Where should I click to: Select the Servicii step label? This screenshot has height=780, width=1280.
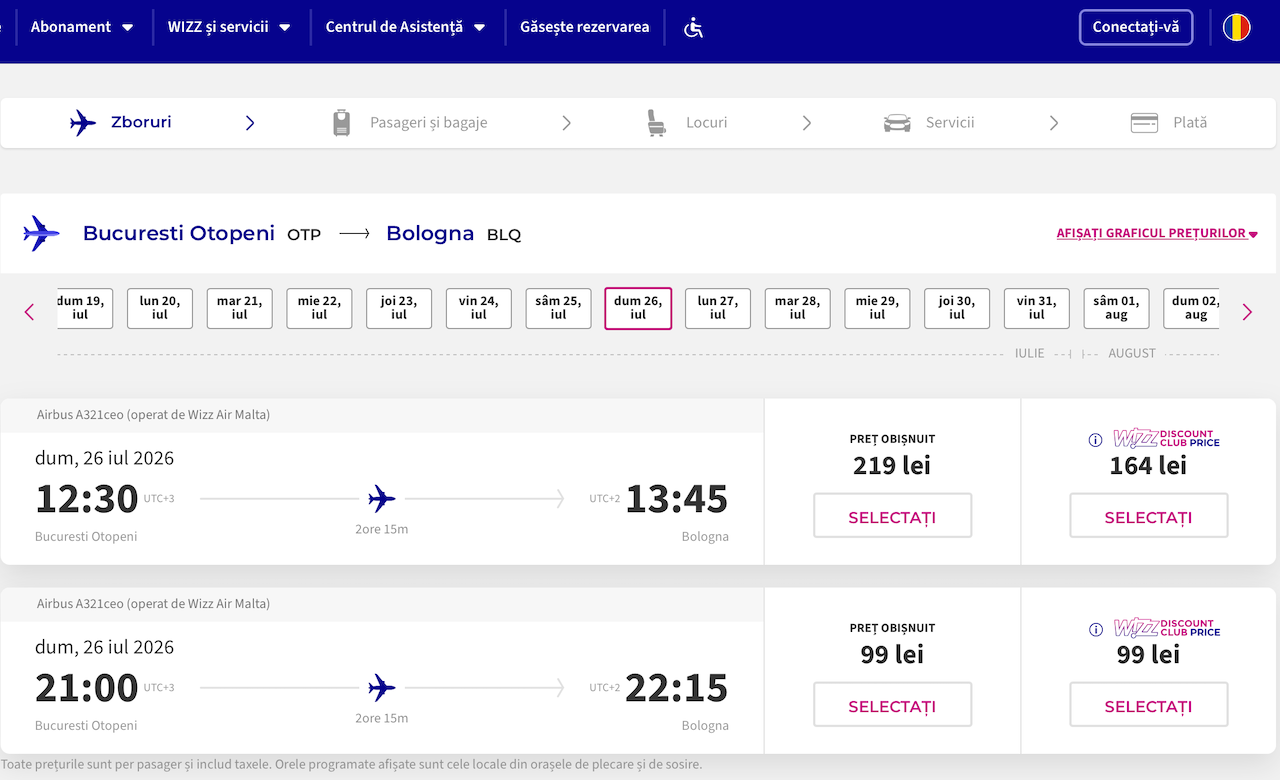point(950,123)
